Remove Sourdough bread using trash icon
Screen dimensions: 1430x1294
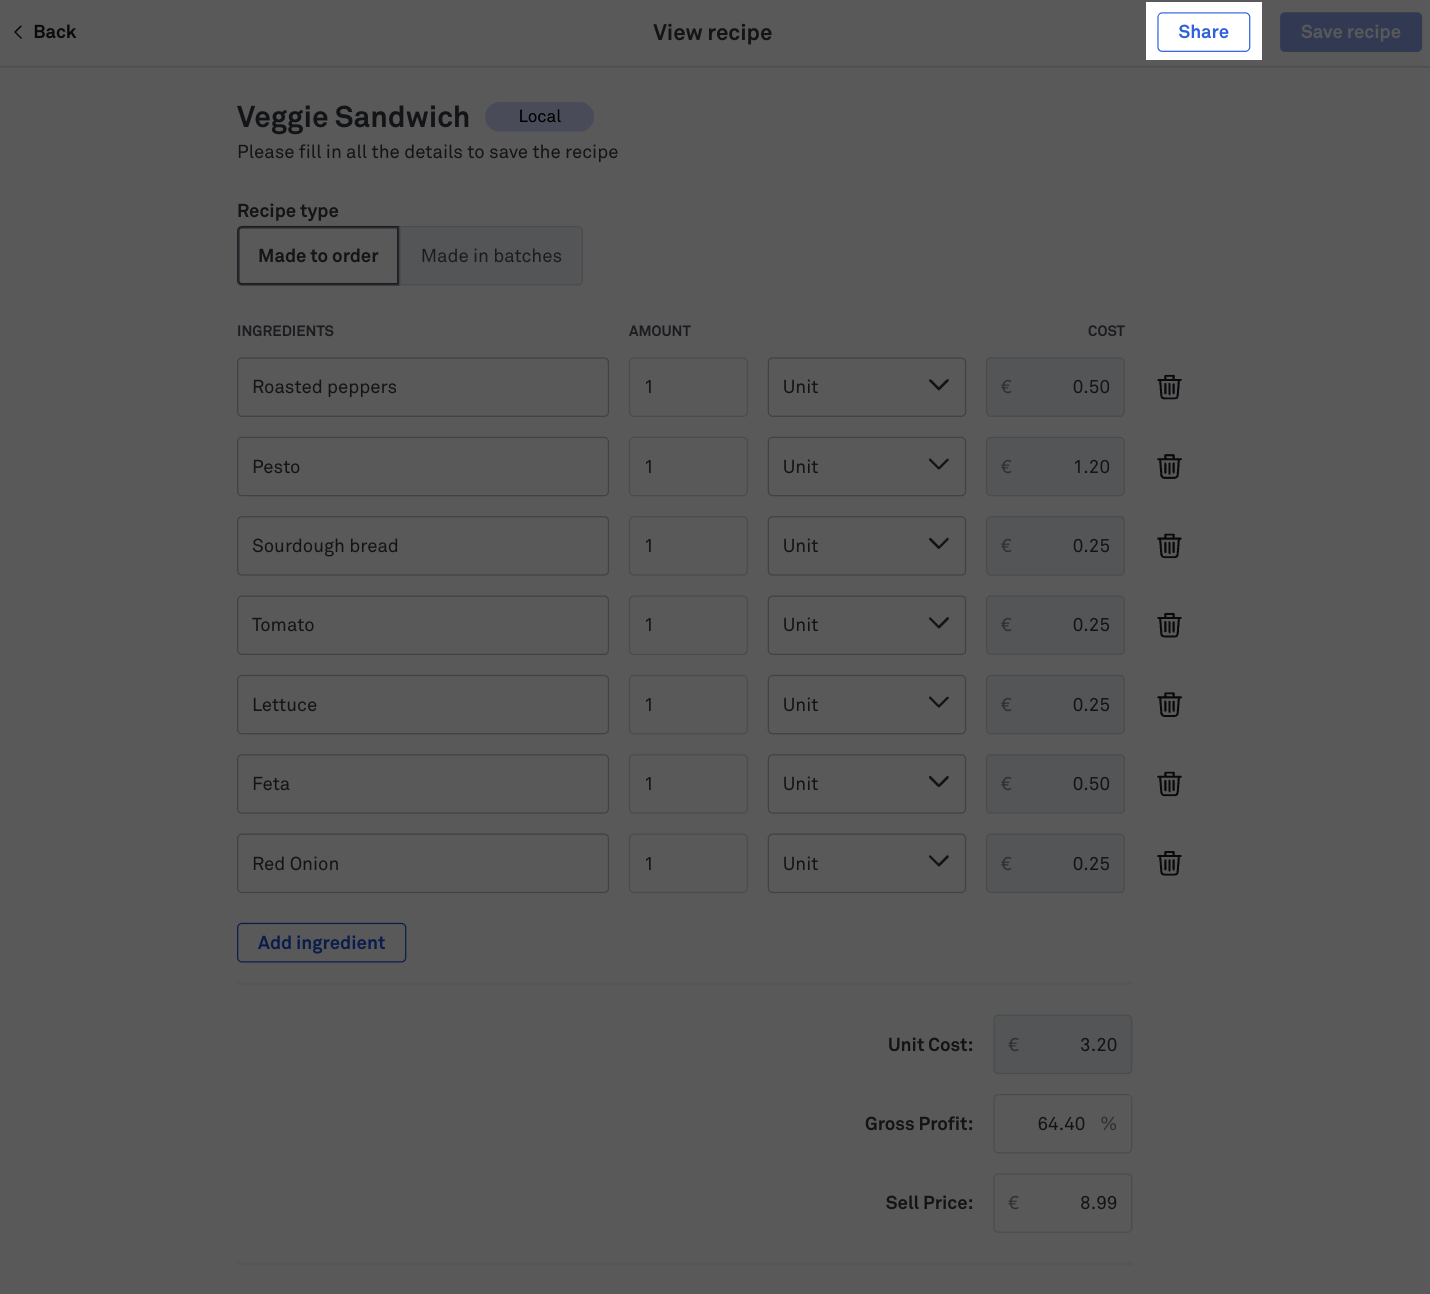(1169, 546)
